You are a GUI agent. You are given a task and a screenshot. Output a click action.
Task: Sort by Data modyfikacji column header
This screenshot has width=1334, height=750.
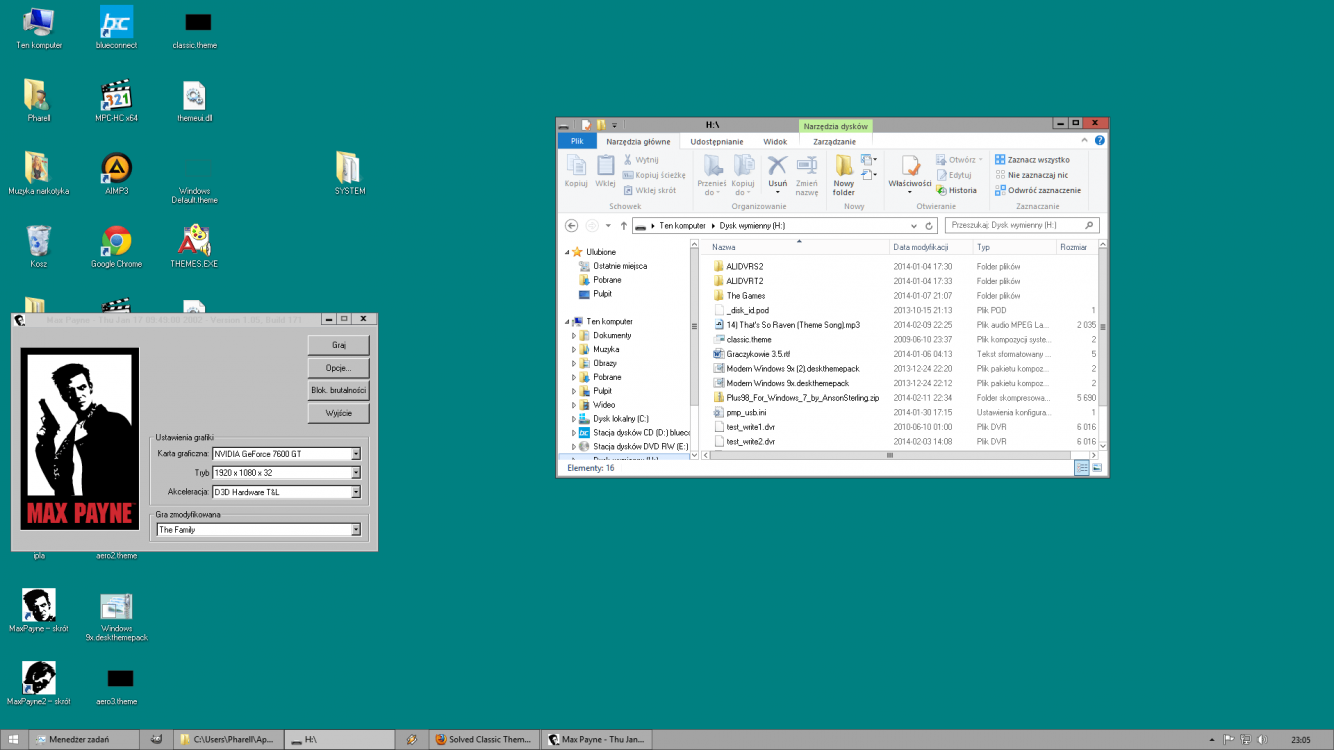(x=932, y=247)
